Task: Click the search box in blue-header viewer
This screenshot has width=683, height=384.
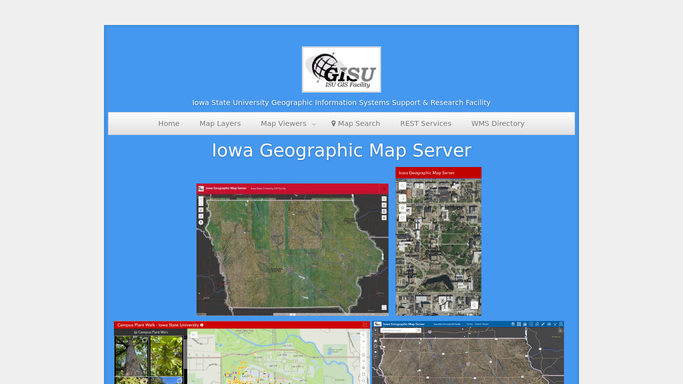Action: pos(401,330)
